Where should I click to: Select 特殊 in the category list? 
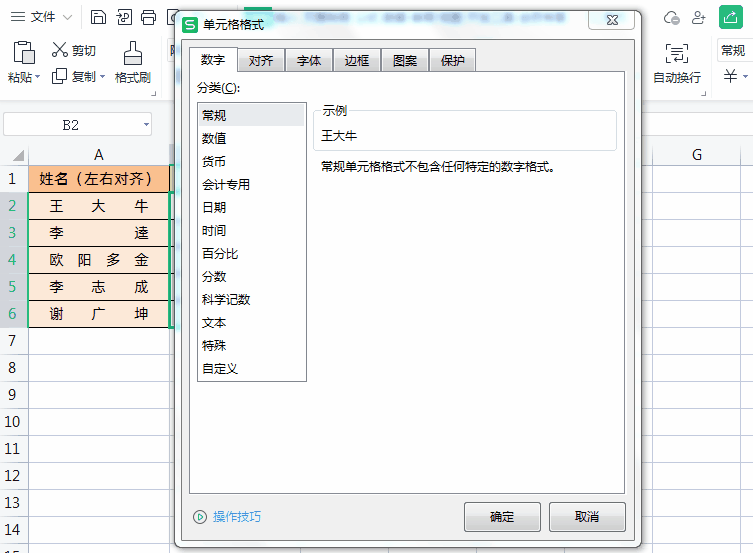pos(251,346)
